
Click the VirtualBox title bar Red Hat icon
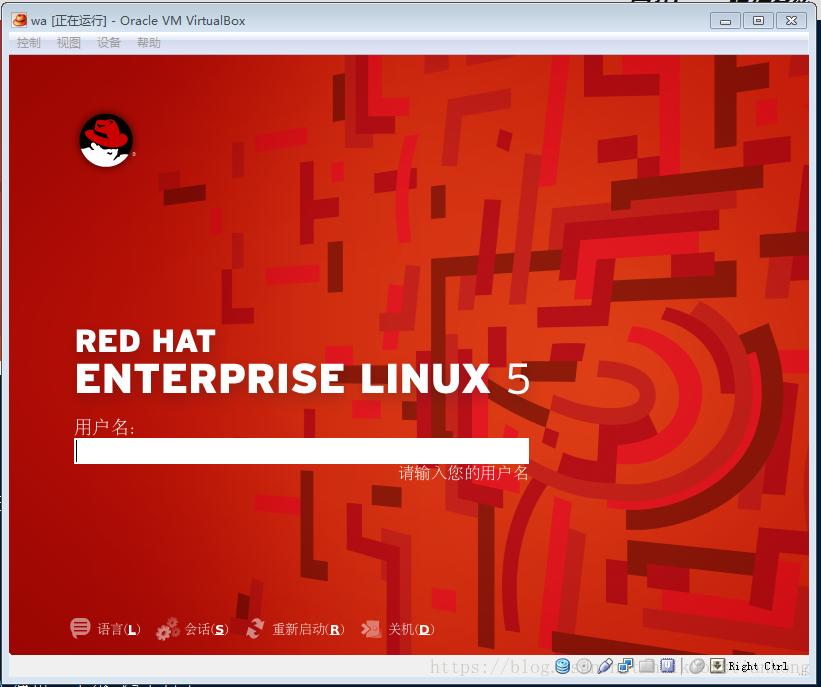[19, 20]
